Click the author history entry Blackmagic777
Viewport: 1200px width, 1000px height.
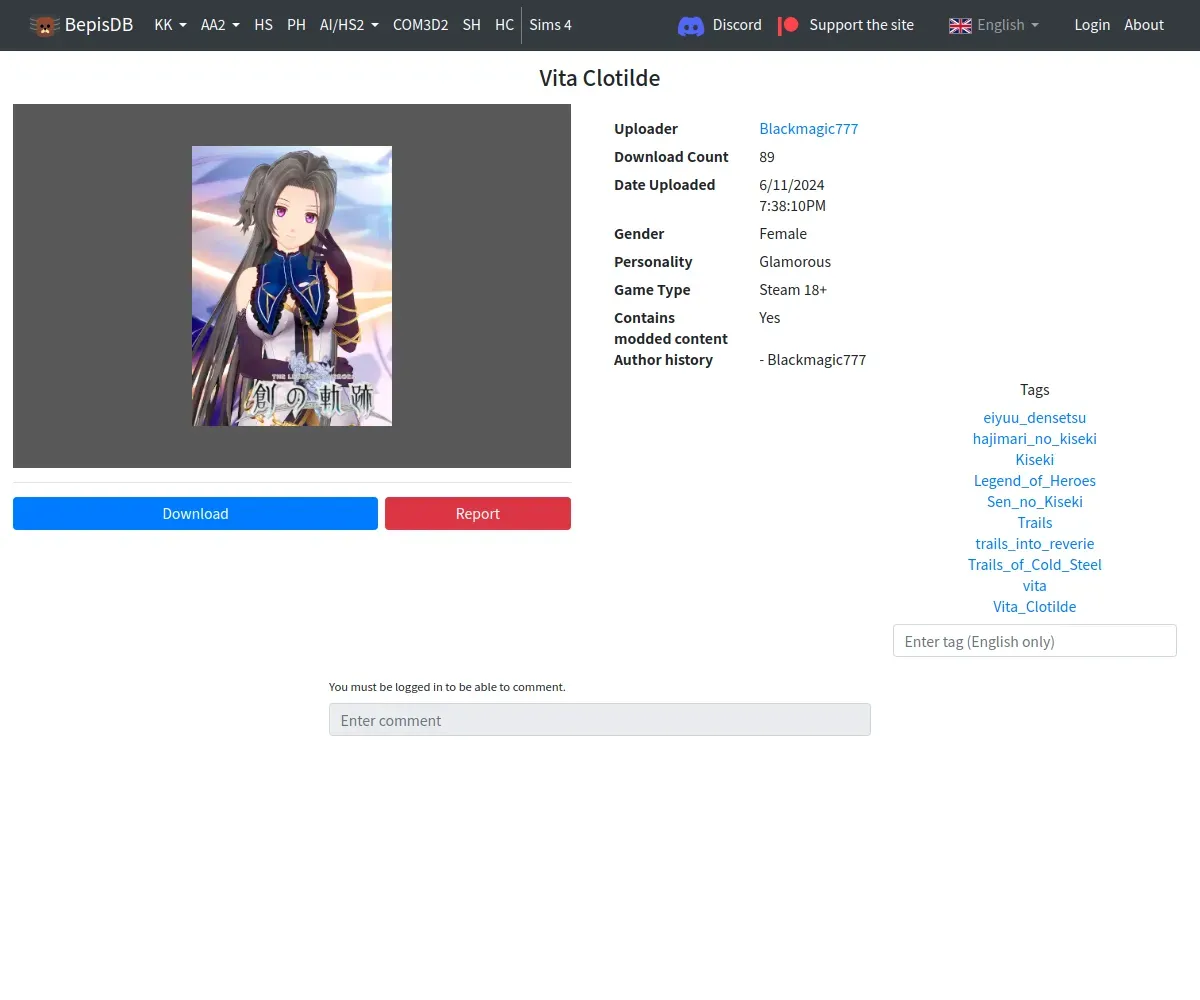(x=813, y=360)
